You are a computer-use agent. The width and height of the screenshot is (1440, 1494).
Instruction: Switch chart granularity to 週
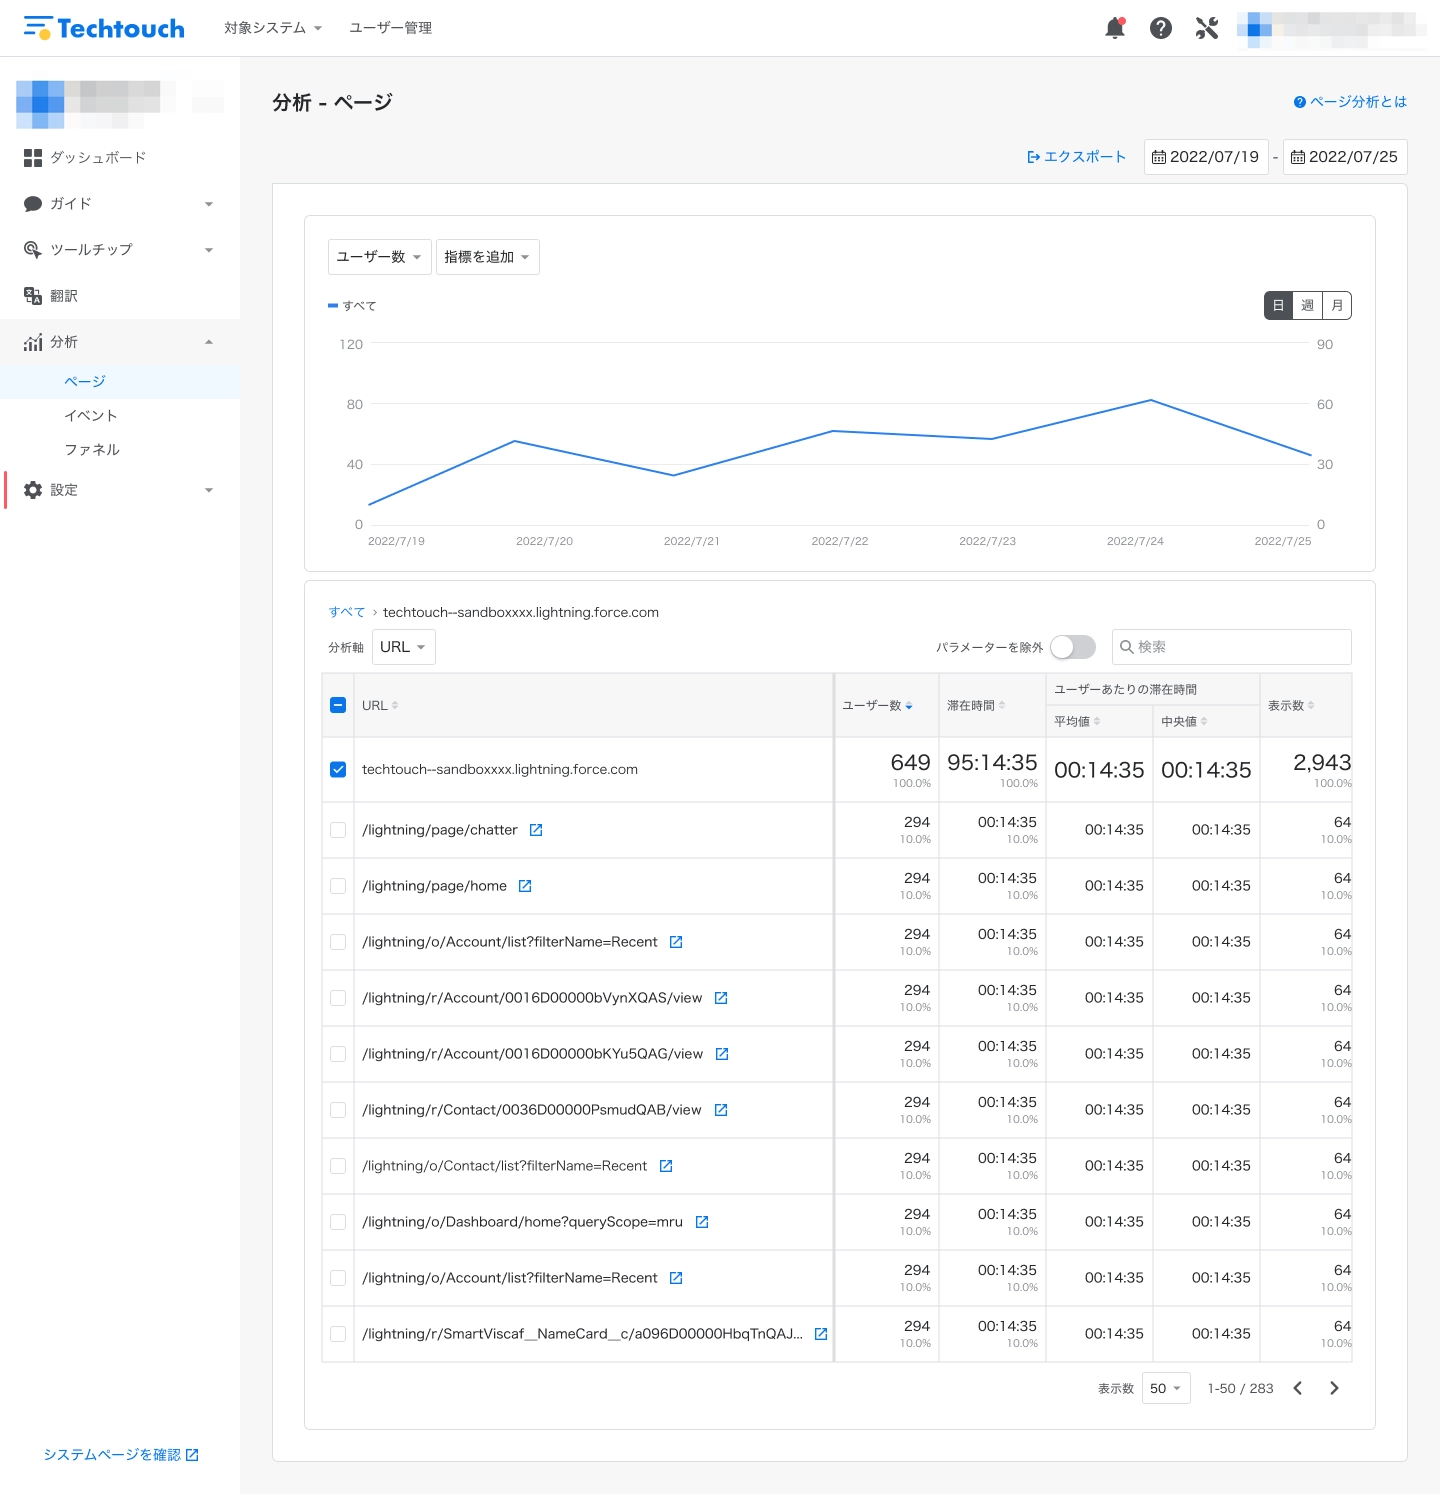(1308, 305)
